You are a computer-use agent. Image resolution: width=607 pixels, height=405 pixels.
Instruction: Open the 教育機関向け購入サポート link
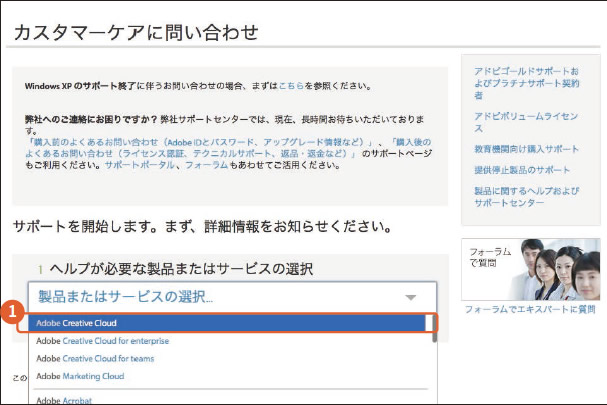click(526, 149)
